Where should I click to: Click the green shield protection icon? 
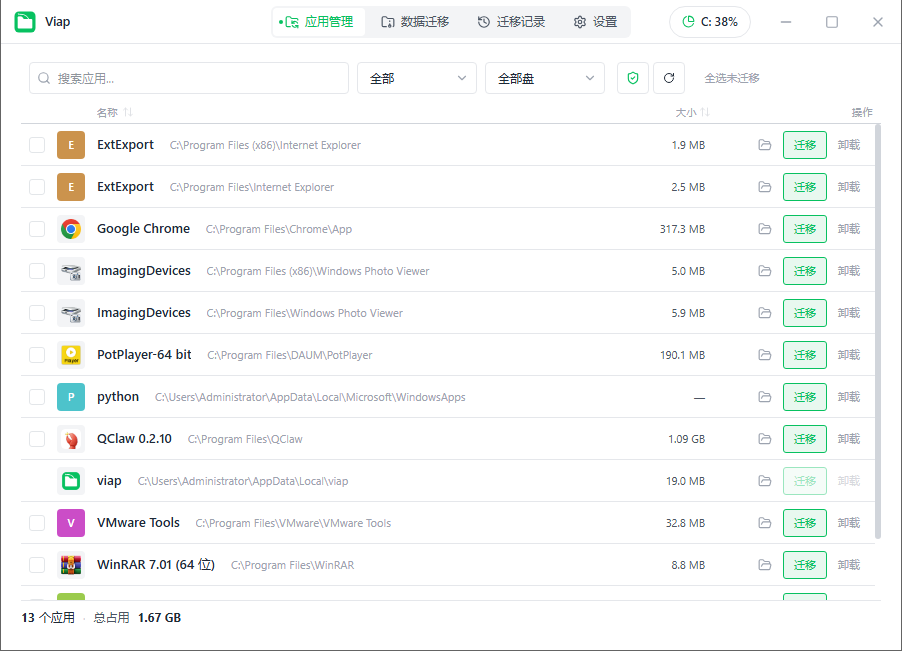633,78
